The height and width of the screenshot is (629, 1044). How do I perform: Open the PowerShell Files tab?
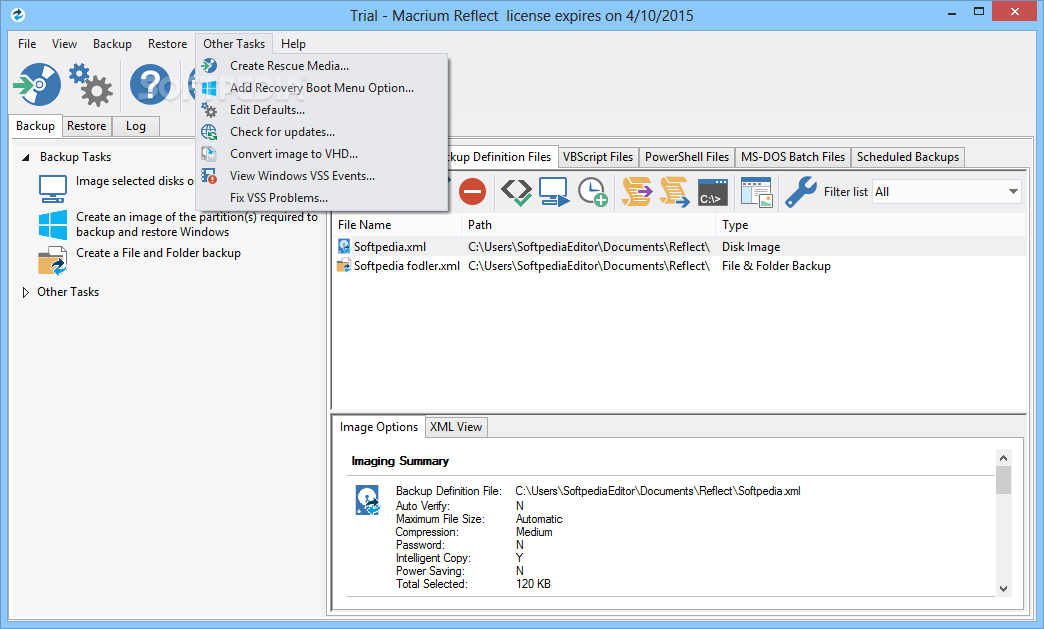pyautogui.click(x=687, y=157)
